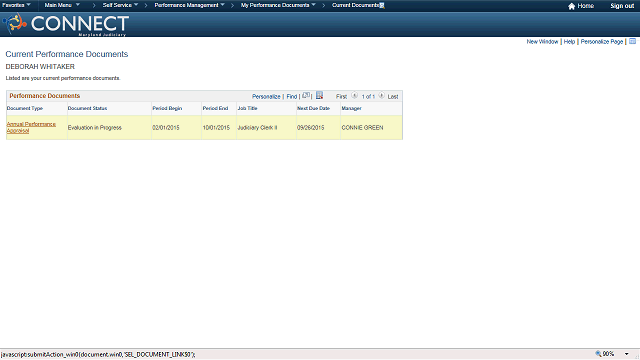The height and width of the screenshot is (360, 640).
Task: Open the Performance Management breadcrumb menu
Action: [189, 5]
